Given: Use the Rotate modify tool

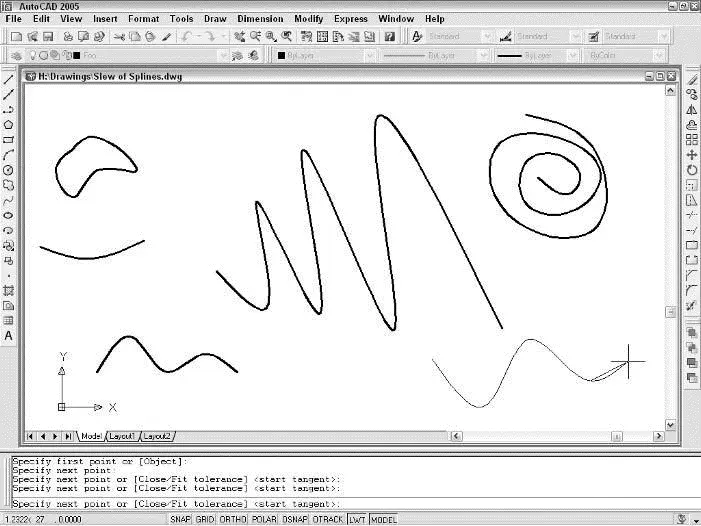Looking at the screenshot, I should point(692,170).
